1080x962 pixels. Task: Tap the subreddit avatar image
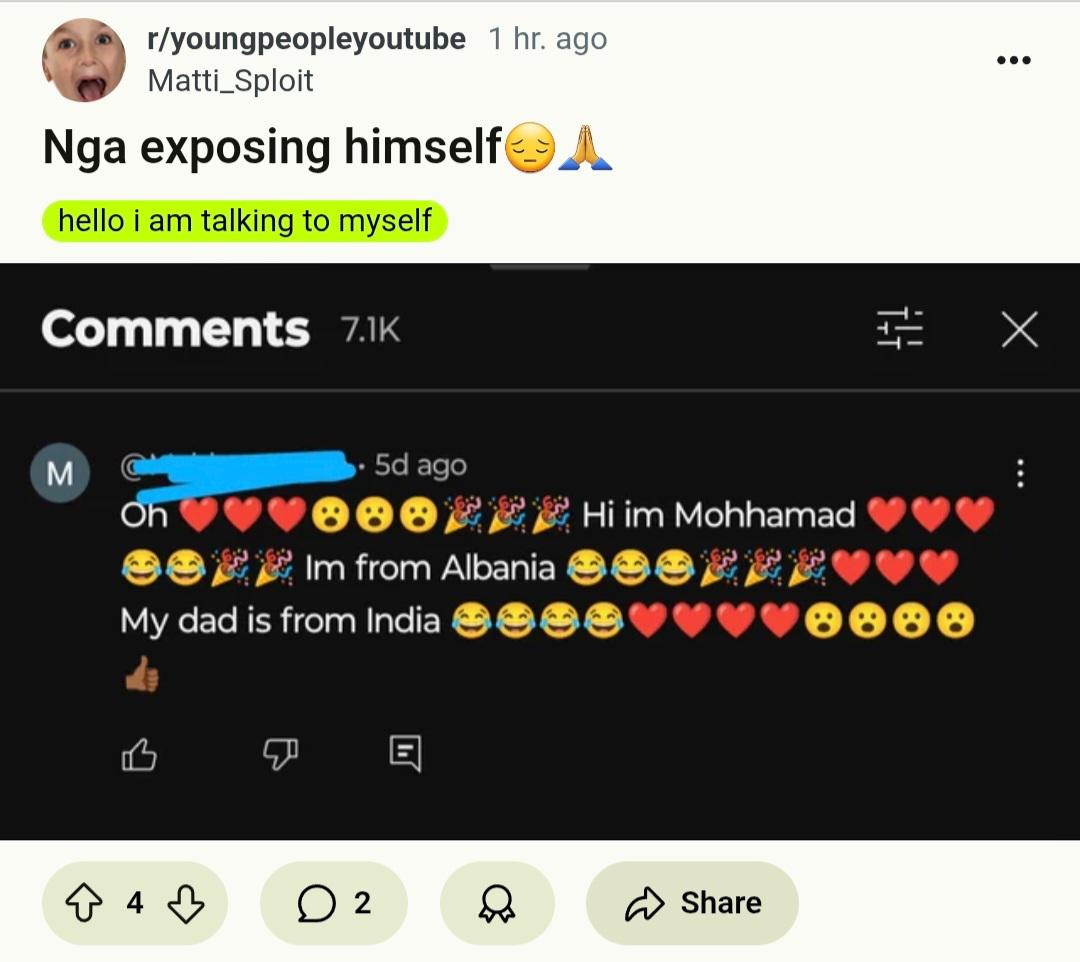point(84,60)
